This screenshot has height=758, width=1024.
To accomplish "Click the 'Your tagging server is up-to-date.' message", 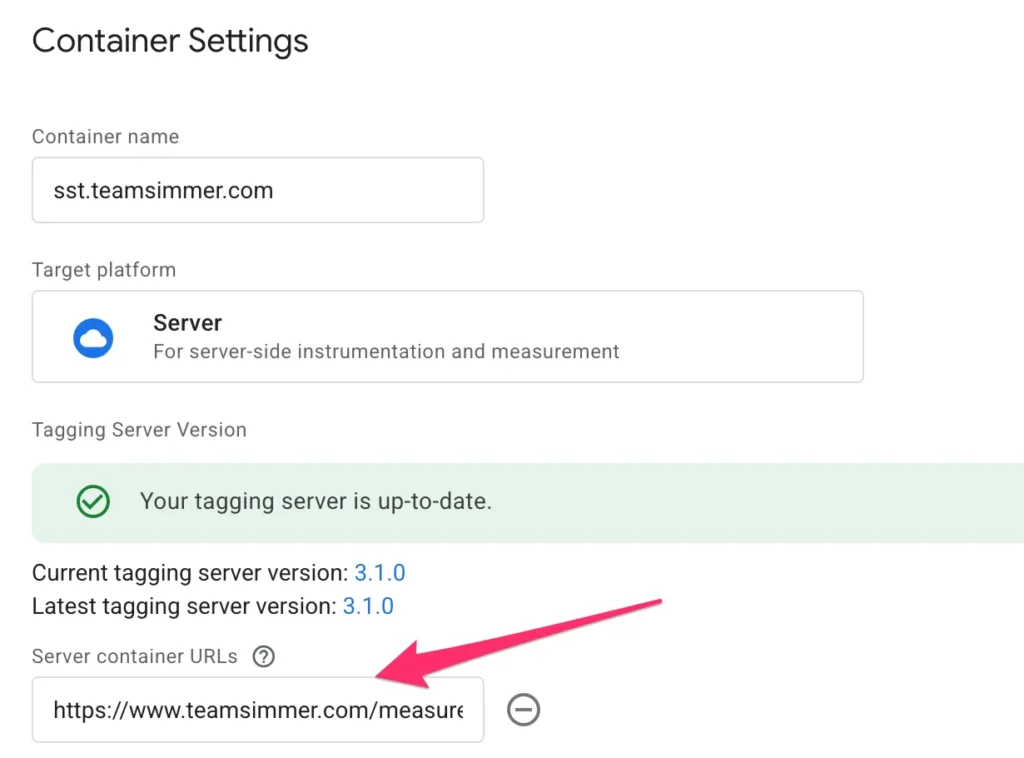I will [x=315, y=501].
